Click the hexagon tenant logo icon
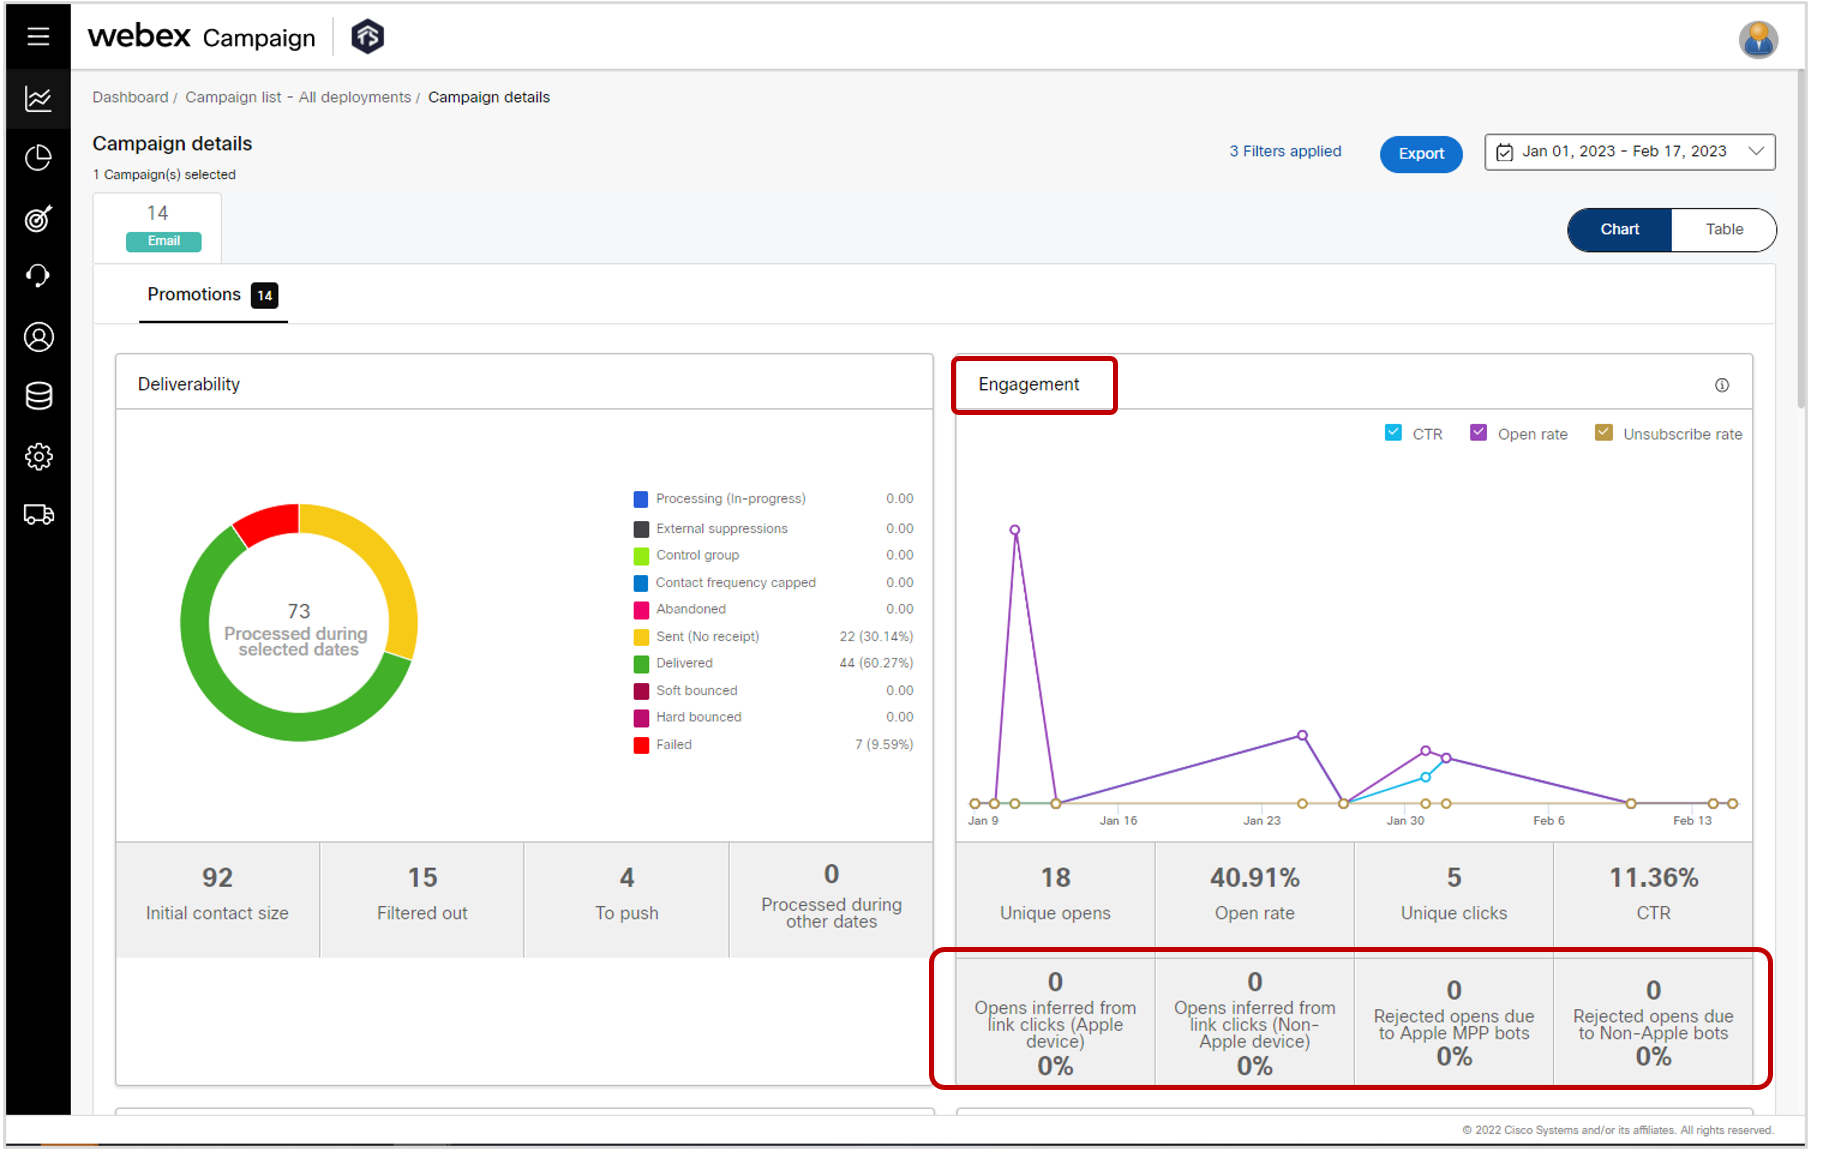The width and height of the screenshot is (1828, 1161). [368, 37]
